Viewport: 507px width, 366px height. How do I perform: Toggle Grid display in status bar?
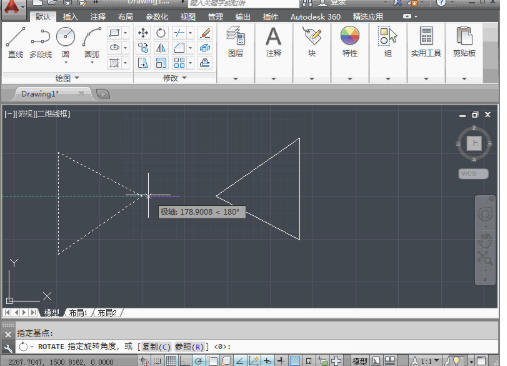point(171,361)
